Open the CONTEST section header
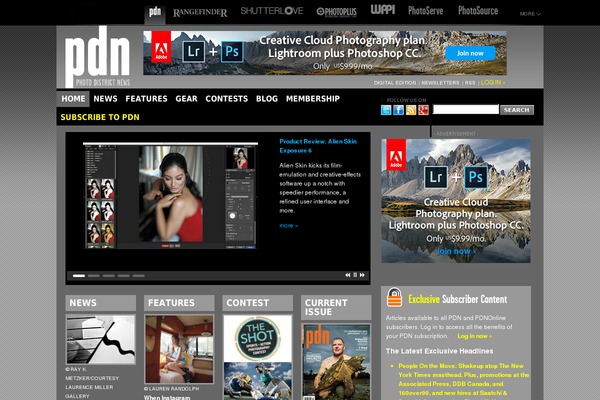600x400 pixels. [x=258, y=303]
